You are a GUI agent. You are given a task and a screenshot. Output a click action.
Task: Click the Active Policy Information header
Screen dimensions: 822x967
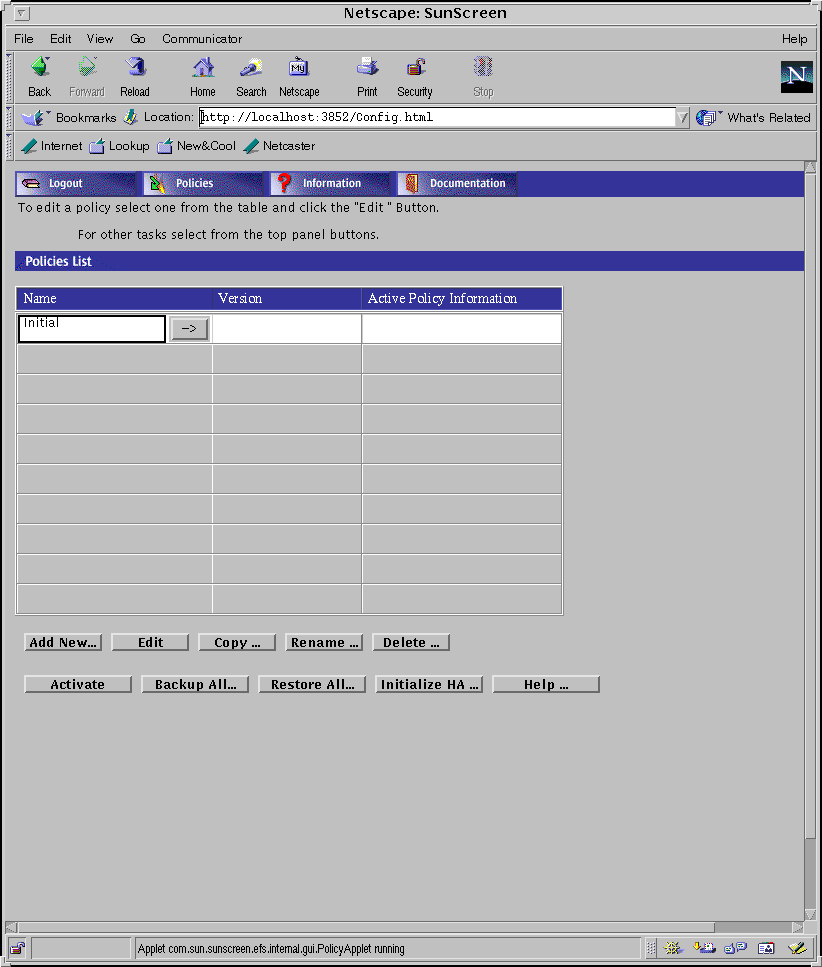462,298
